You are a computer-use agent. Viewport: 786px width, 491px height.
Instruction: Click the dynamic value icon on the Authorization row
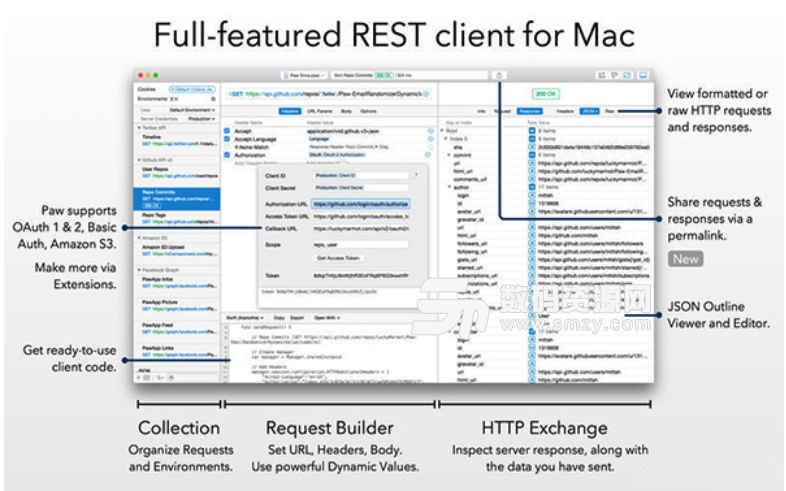(x=428, y=155)
